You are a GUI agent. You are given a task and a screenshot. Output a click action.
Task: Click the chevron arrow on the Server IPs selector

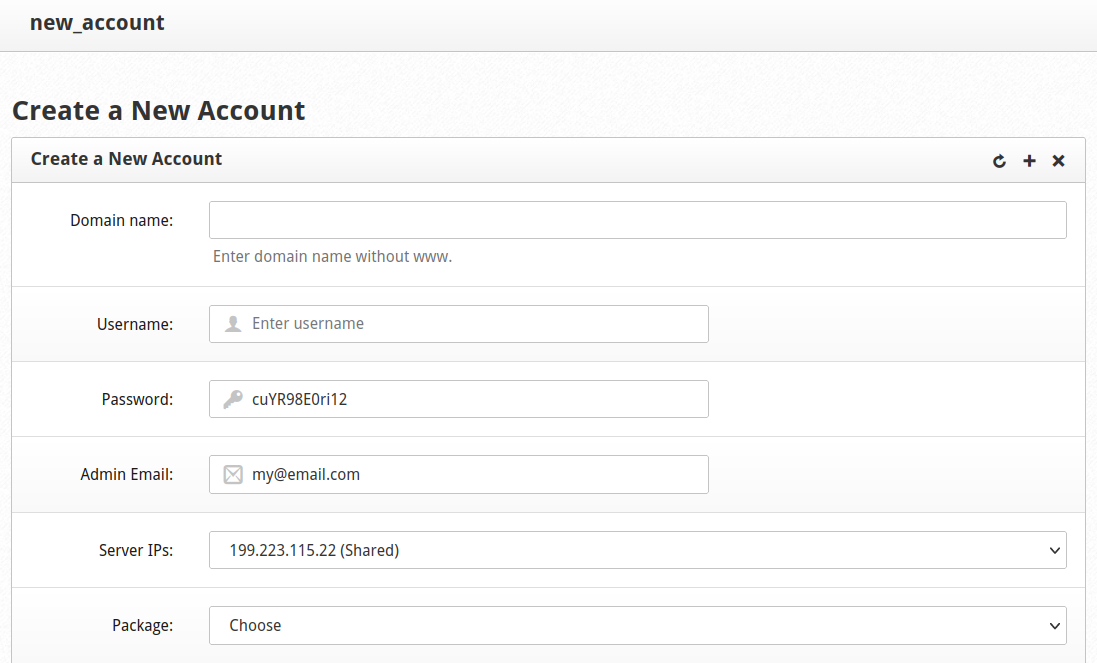tap(1054, 549)
